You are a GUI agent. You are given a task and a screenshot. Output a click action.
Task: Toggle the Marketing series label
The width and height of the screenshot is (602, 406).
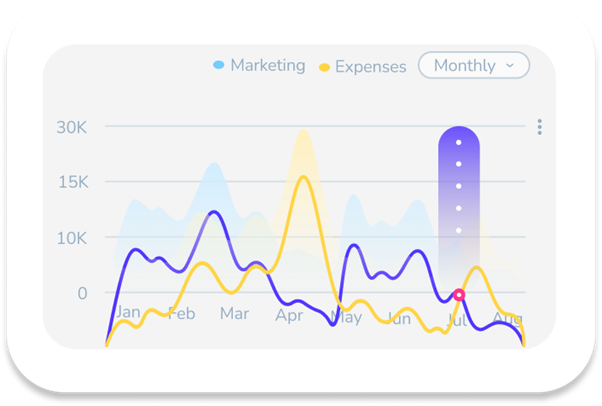[x=267, y=65]
